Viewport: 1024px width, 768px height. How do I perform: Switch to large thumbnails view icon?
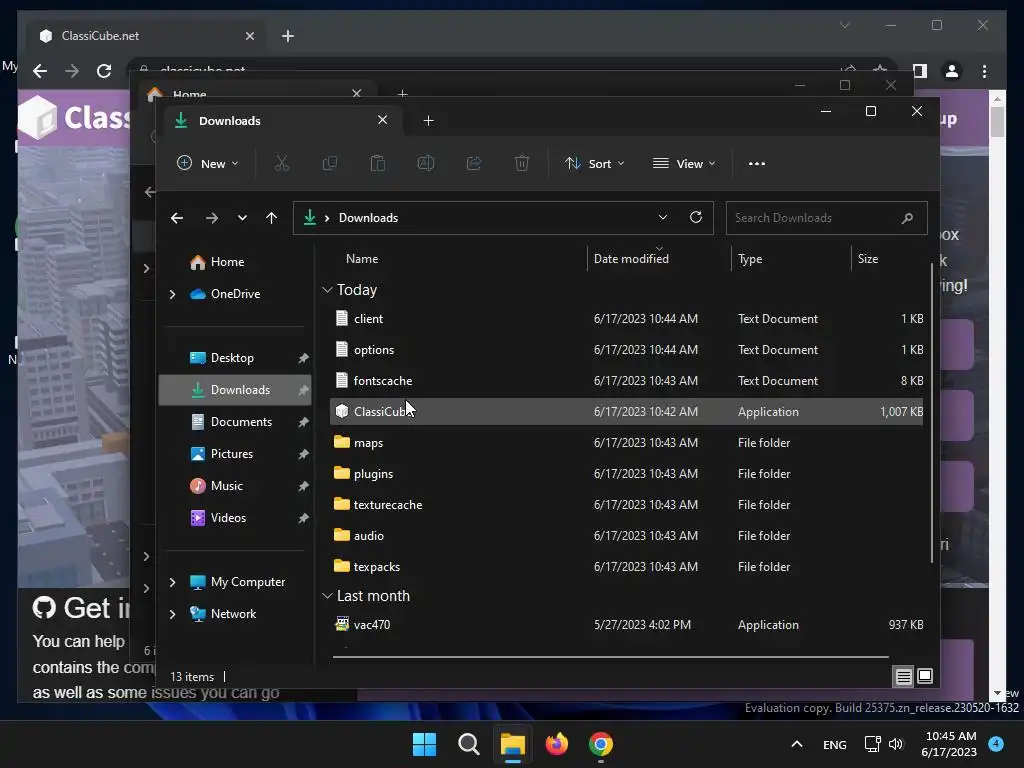[925, 676]
